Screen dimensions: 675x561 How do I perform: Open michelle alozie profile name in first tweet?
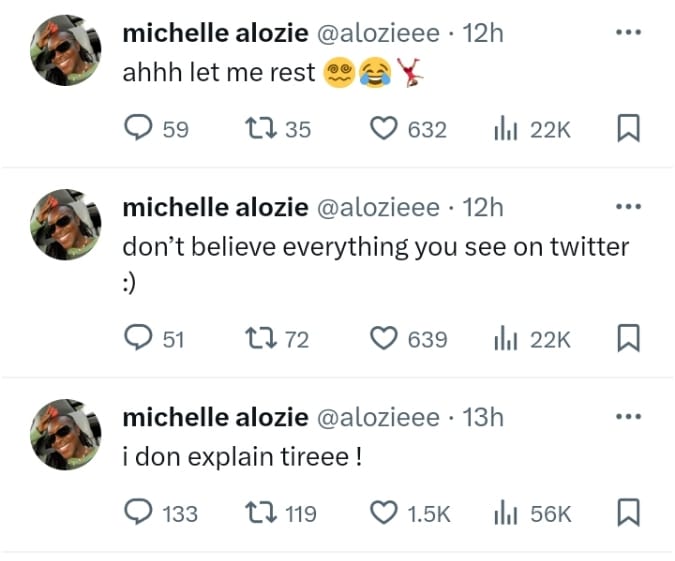point(215,33)
